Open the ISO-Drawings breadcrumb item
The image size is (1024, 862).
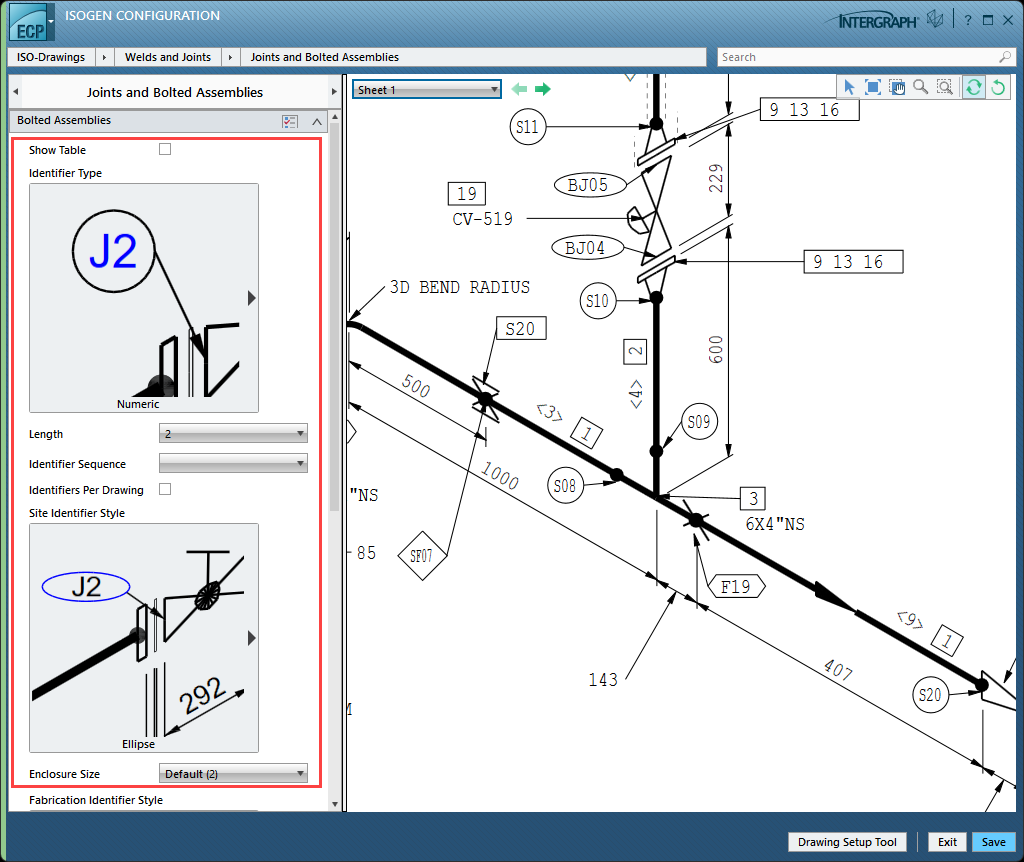click(54, 57)
